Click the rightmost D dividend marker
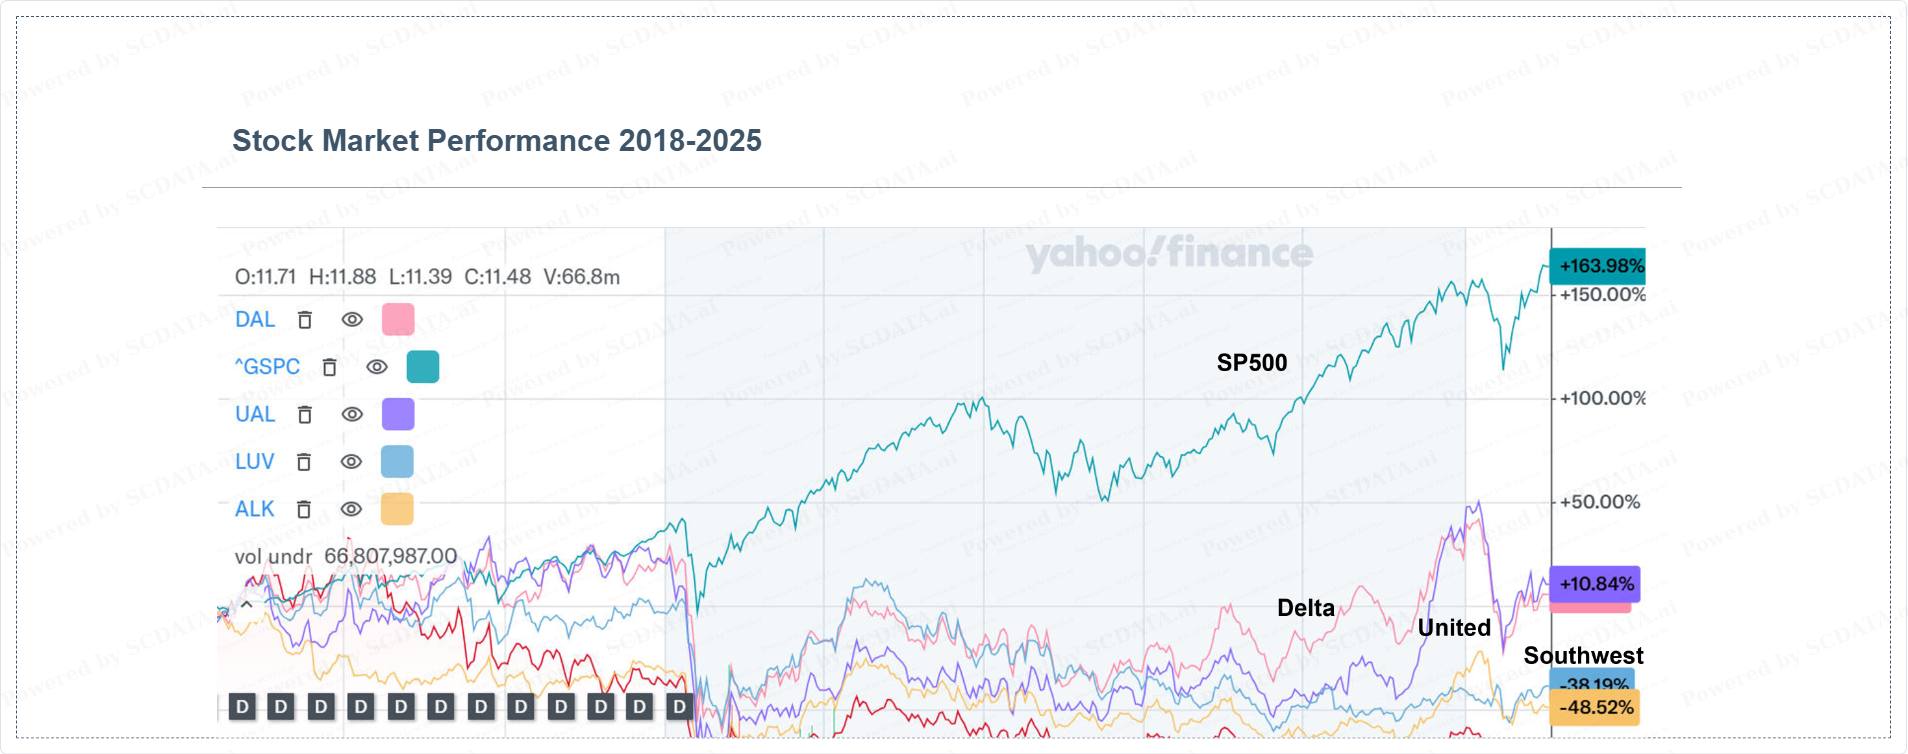Screen dimensions: 1908x754 680,707
